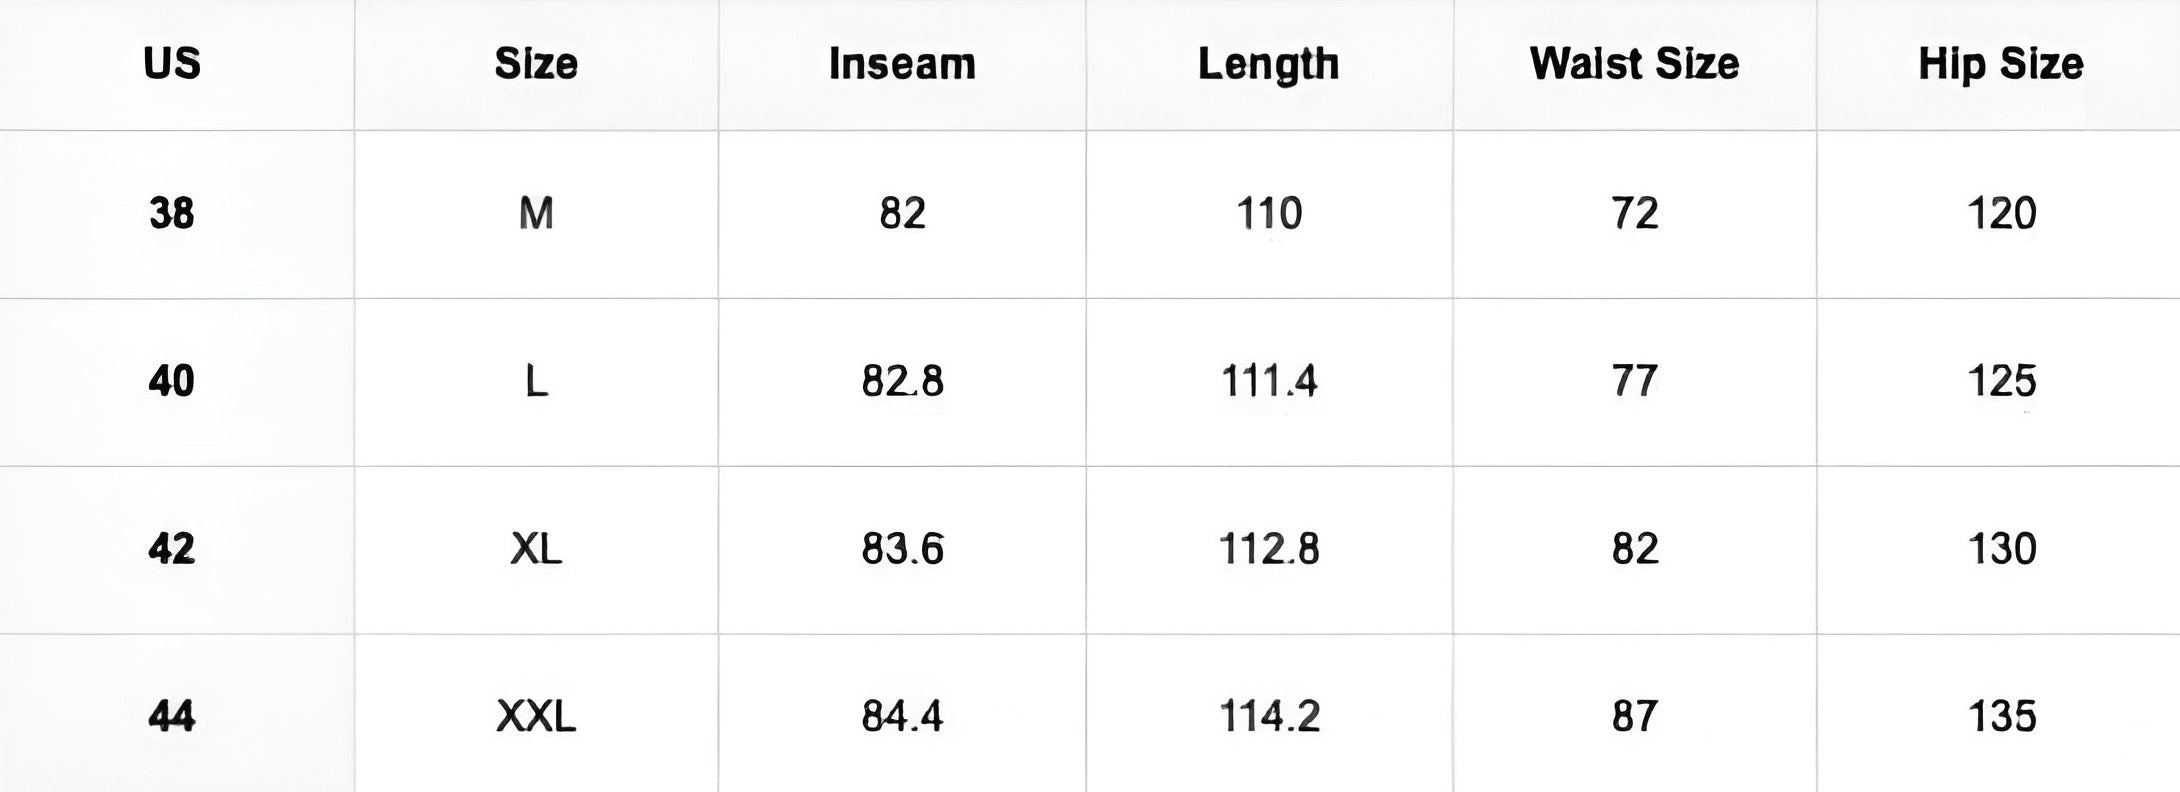
Task: Click the Inseam column header
Action: [902, 64]
